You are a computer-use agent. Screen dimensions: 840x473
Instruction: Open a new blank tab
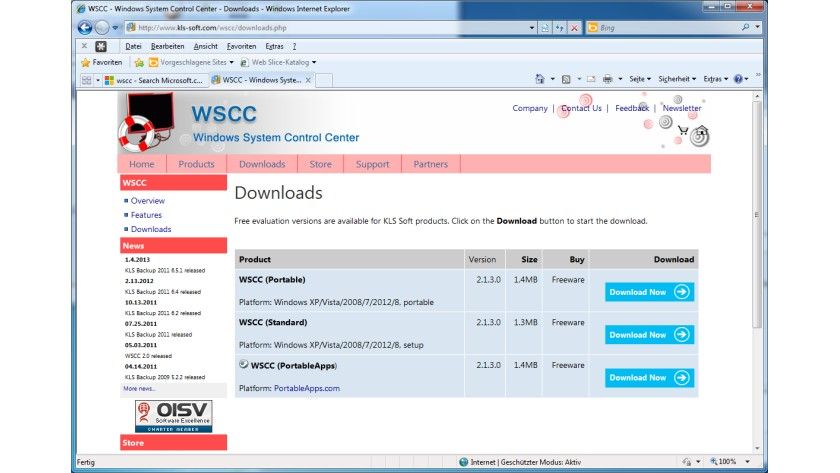(x=324, y=80)
